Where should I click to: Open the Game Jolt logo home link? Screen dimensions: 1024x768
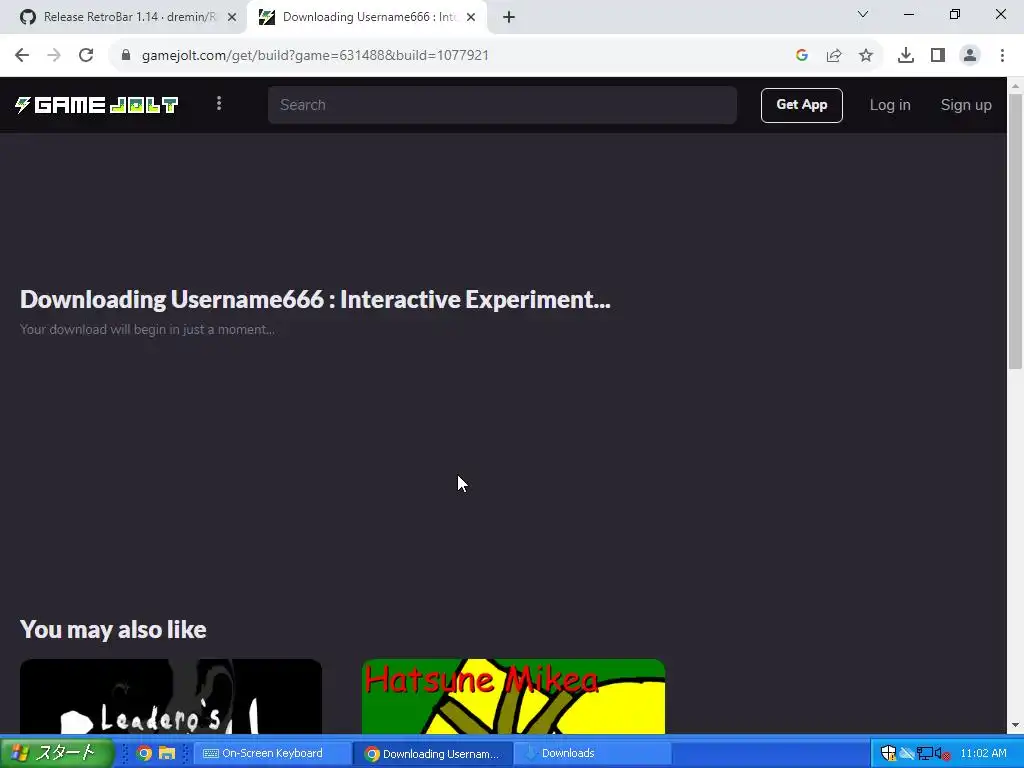point(97,104)
